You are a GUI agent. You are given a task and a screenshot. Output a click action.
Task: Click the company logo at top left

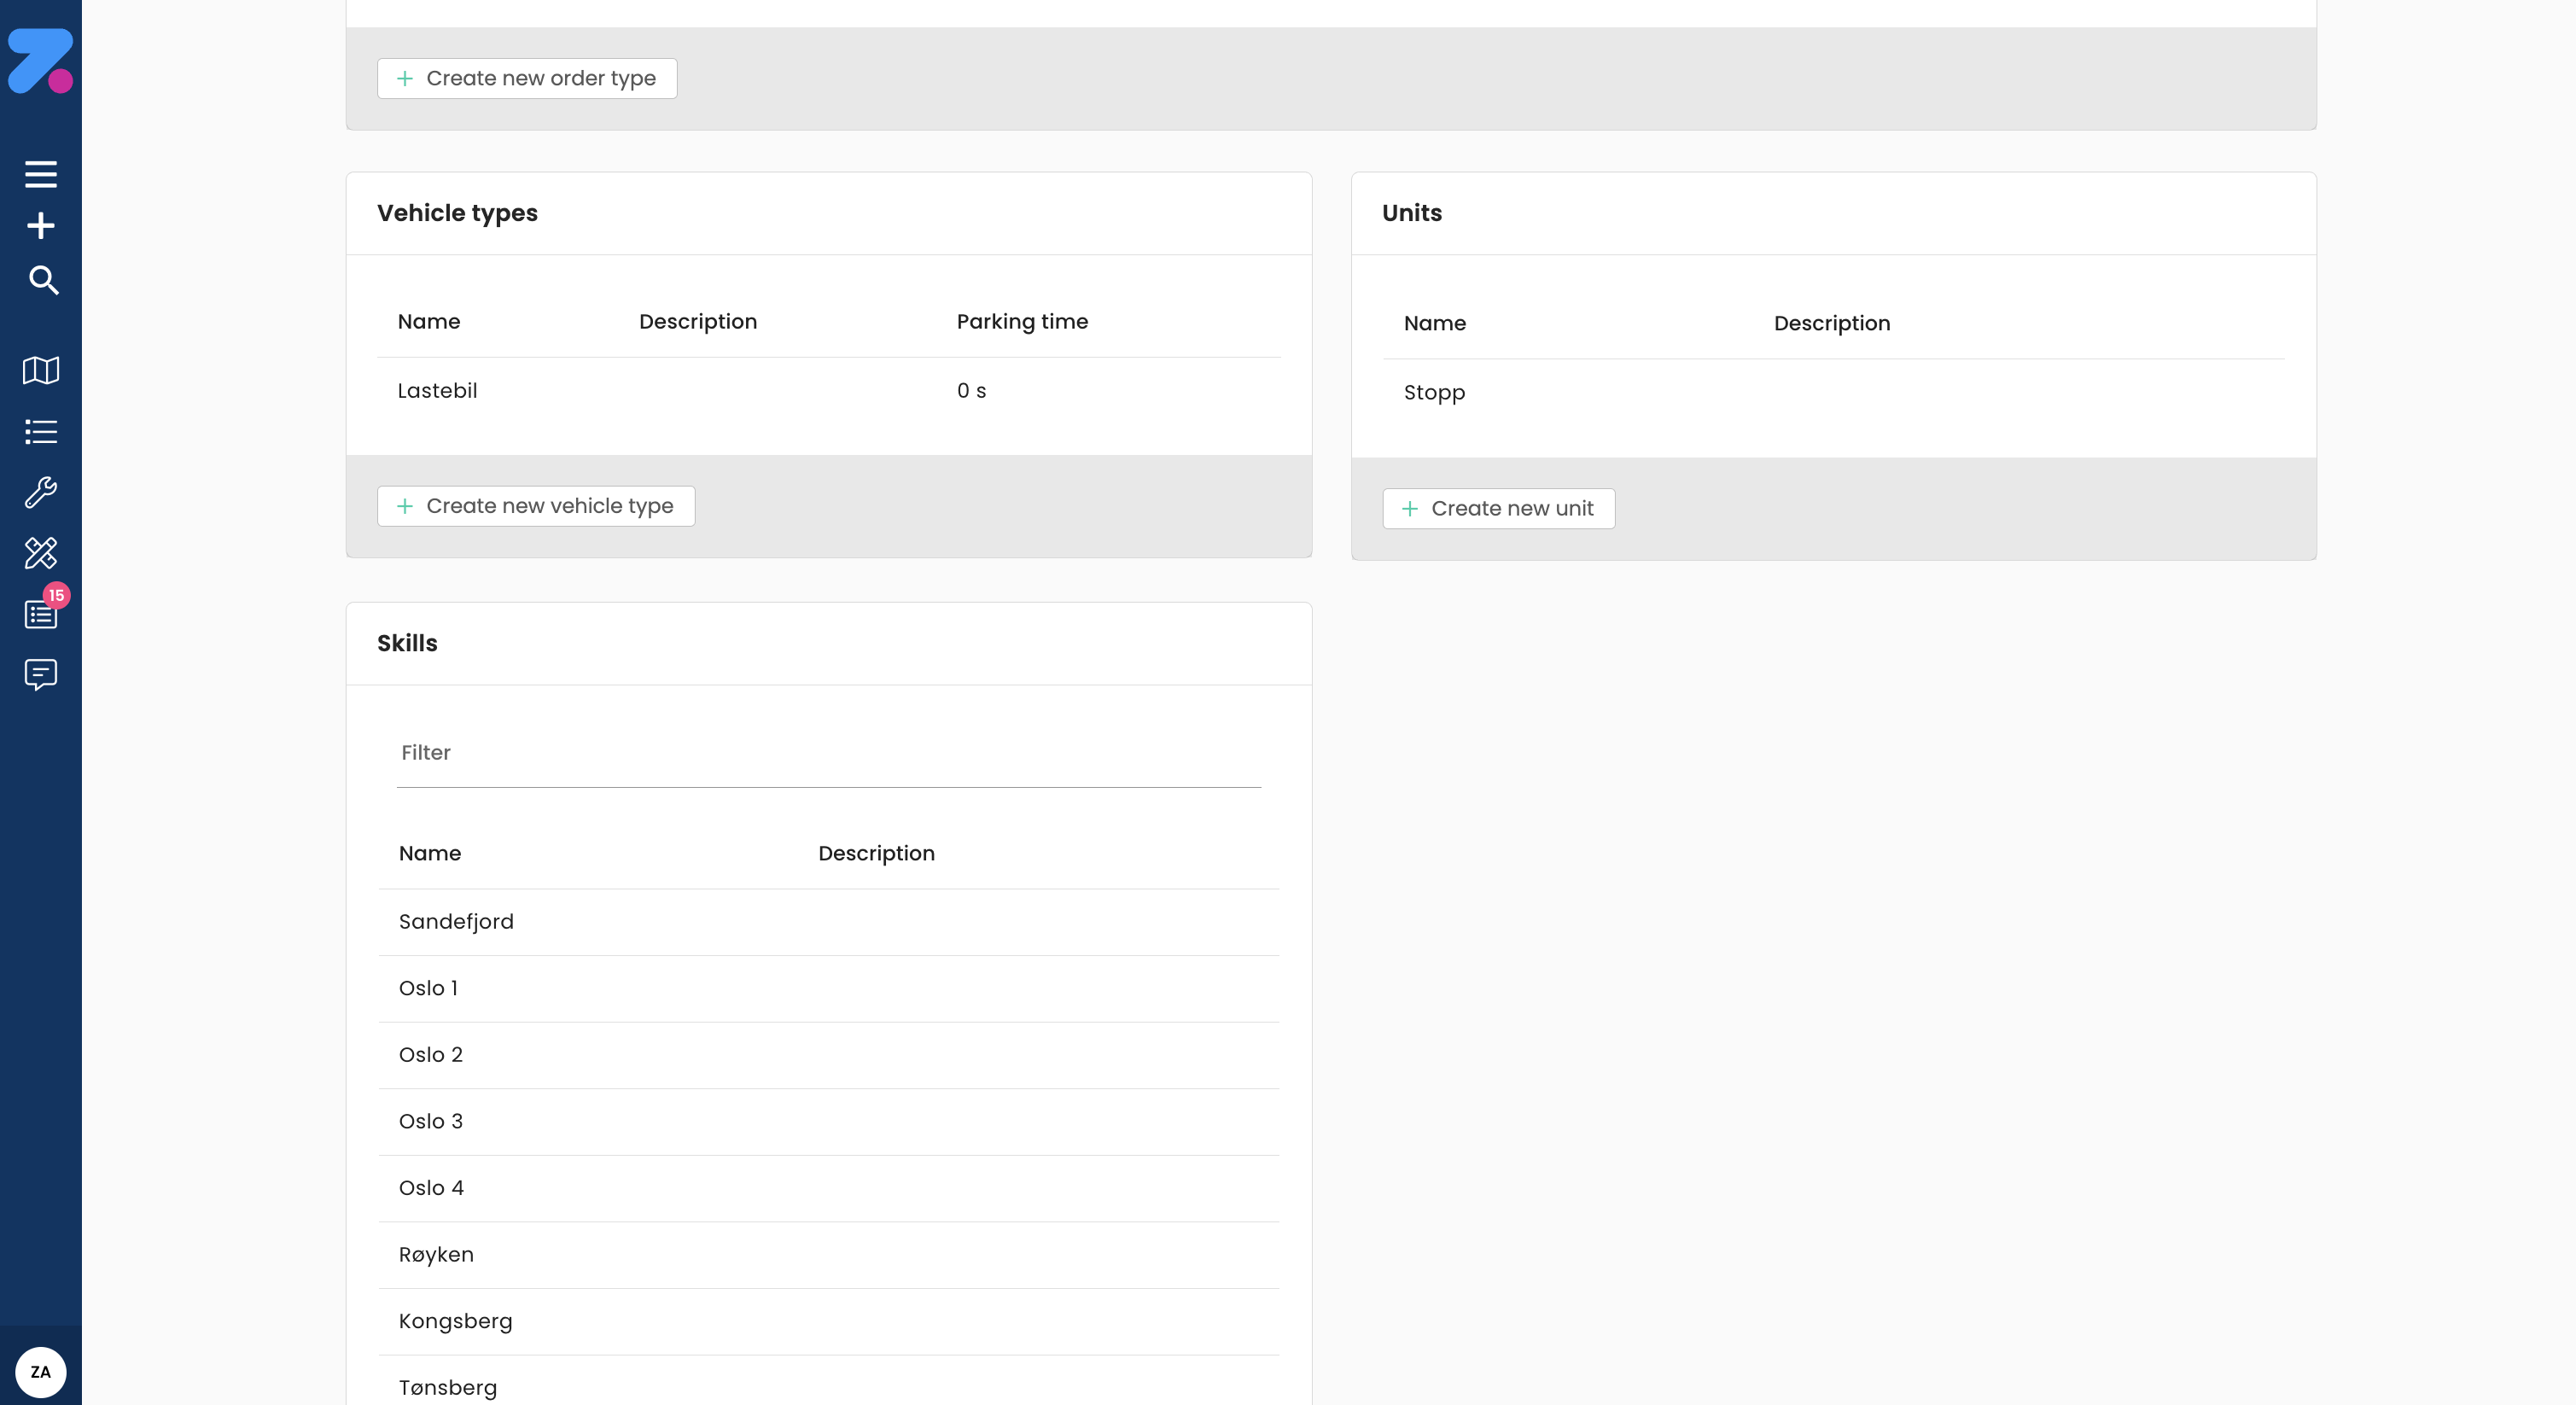point(40,60)
